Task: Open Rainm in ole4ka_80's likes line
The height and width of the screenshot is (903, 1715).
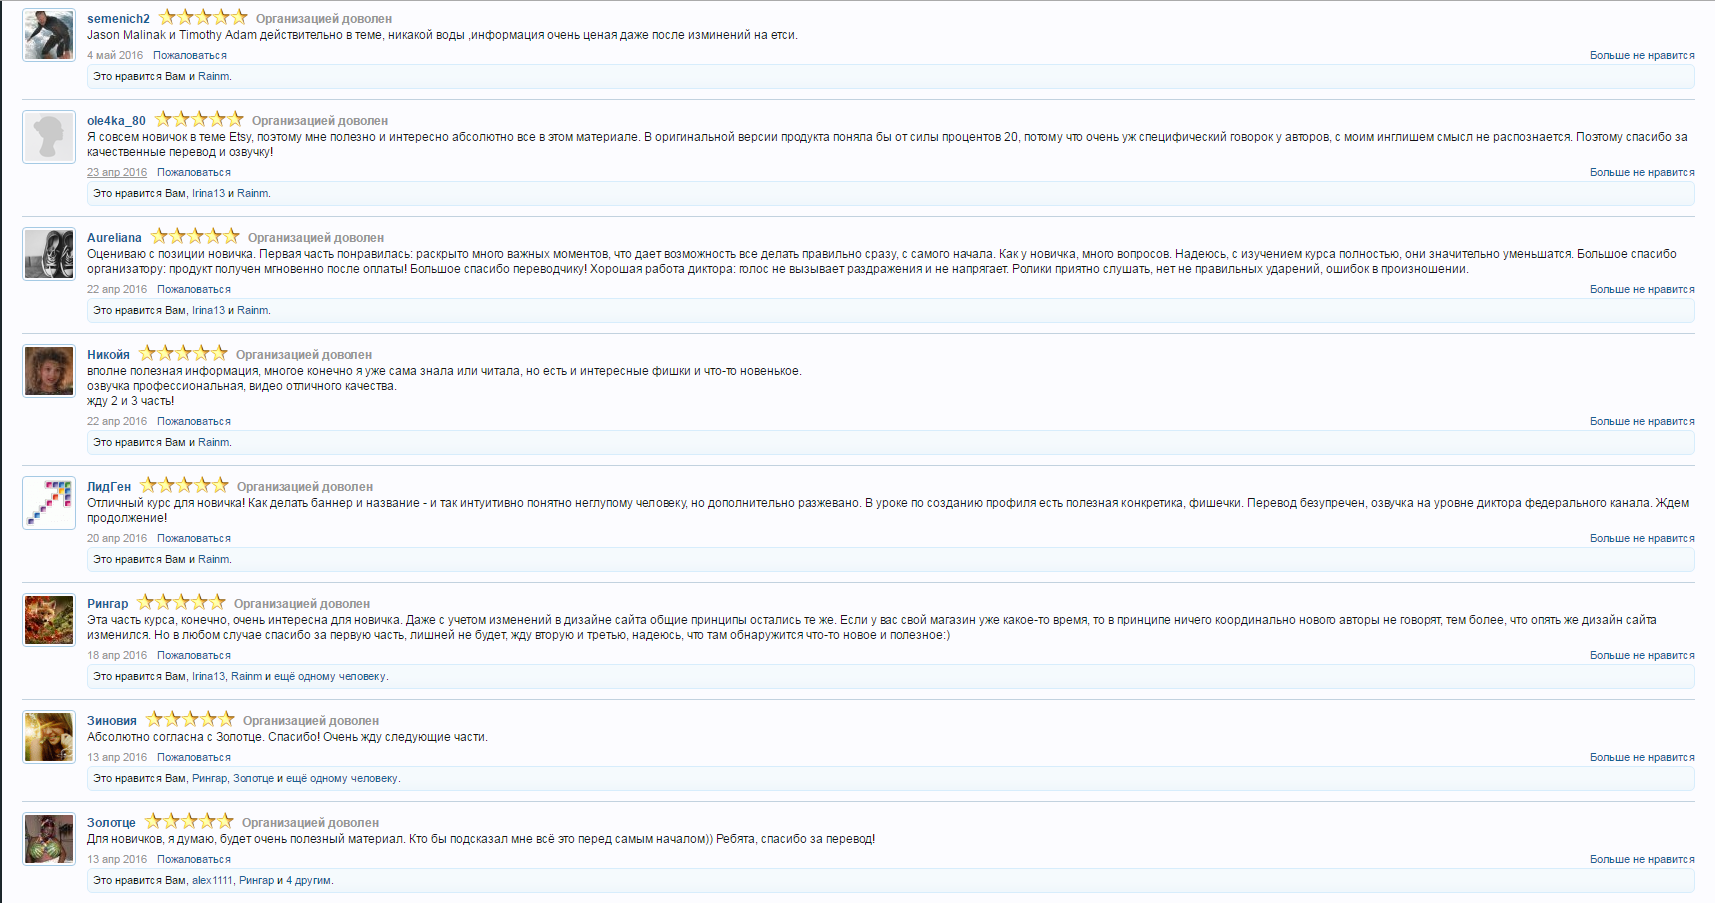Action: [253, 194]
